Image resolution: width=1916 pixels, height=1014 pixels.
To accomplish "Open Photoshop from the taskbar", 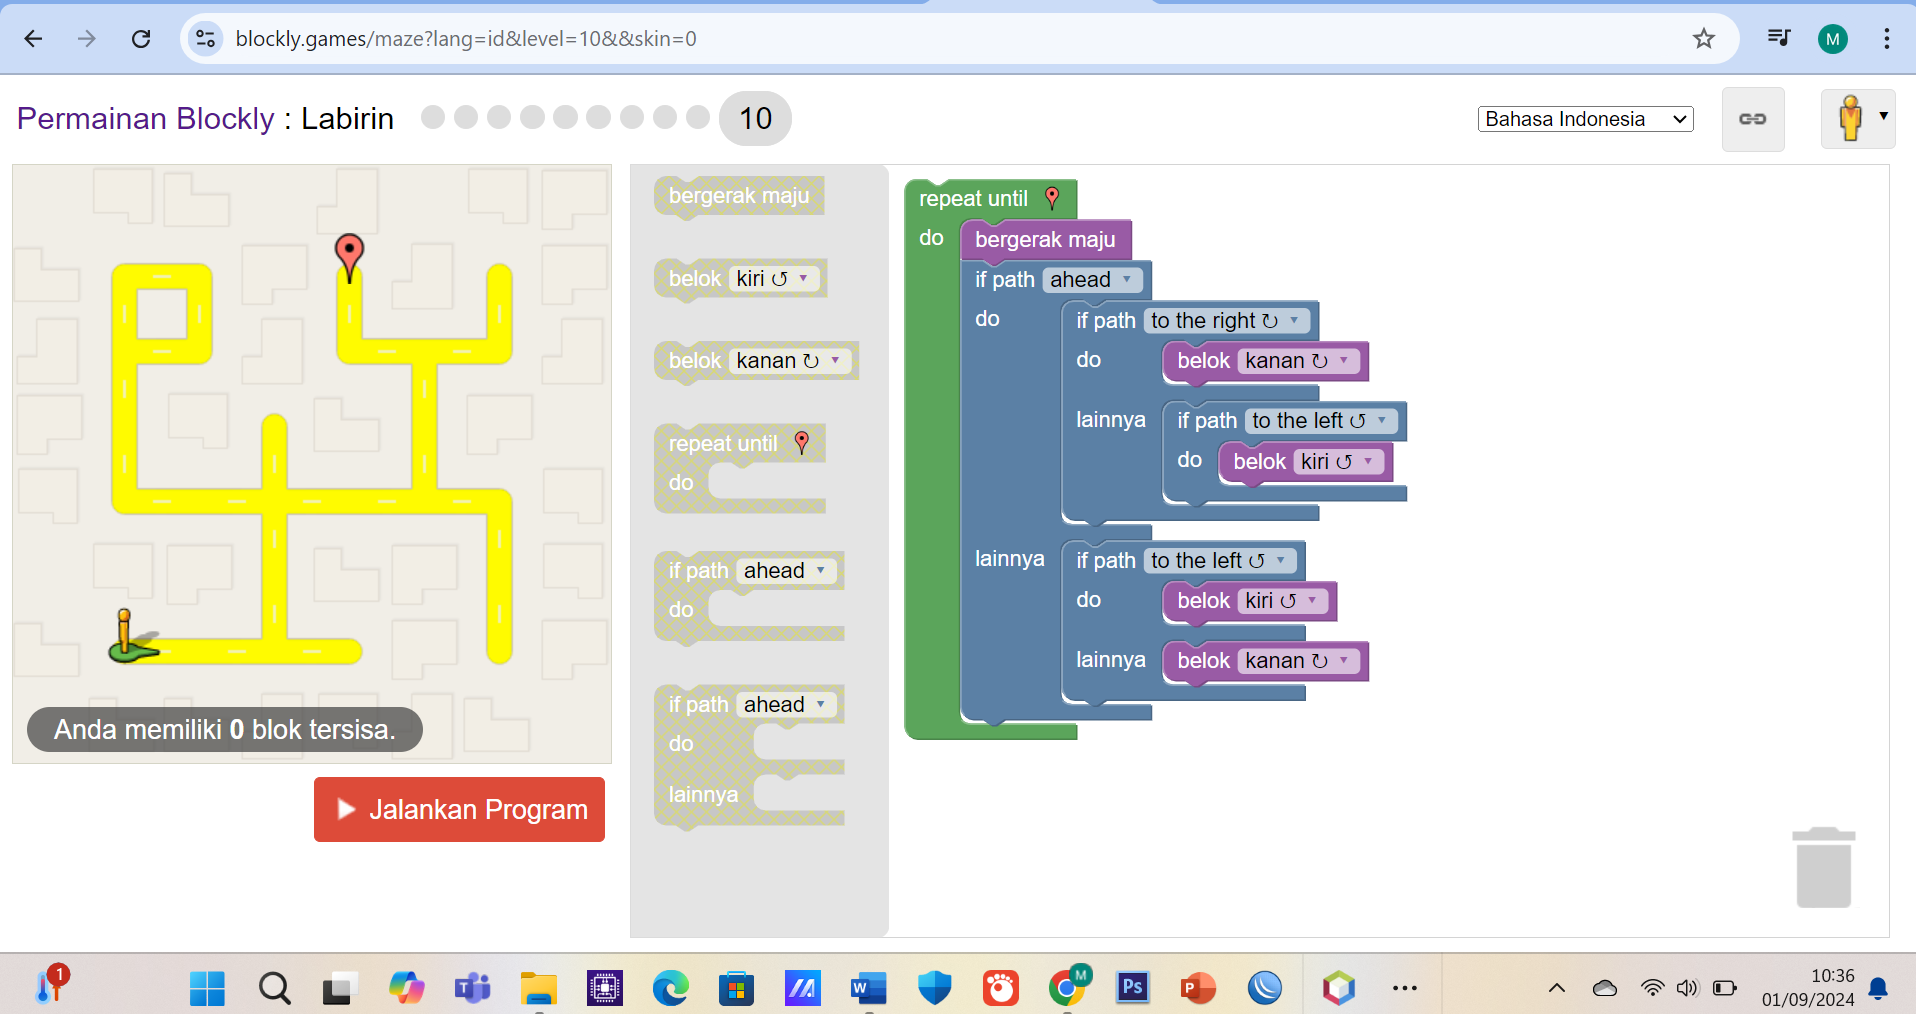I will click(x=1132, y=988).
